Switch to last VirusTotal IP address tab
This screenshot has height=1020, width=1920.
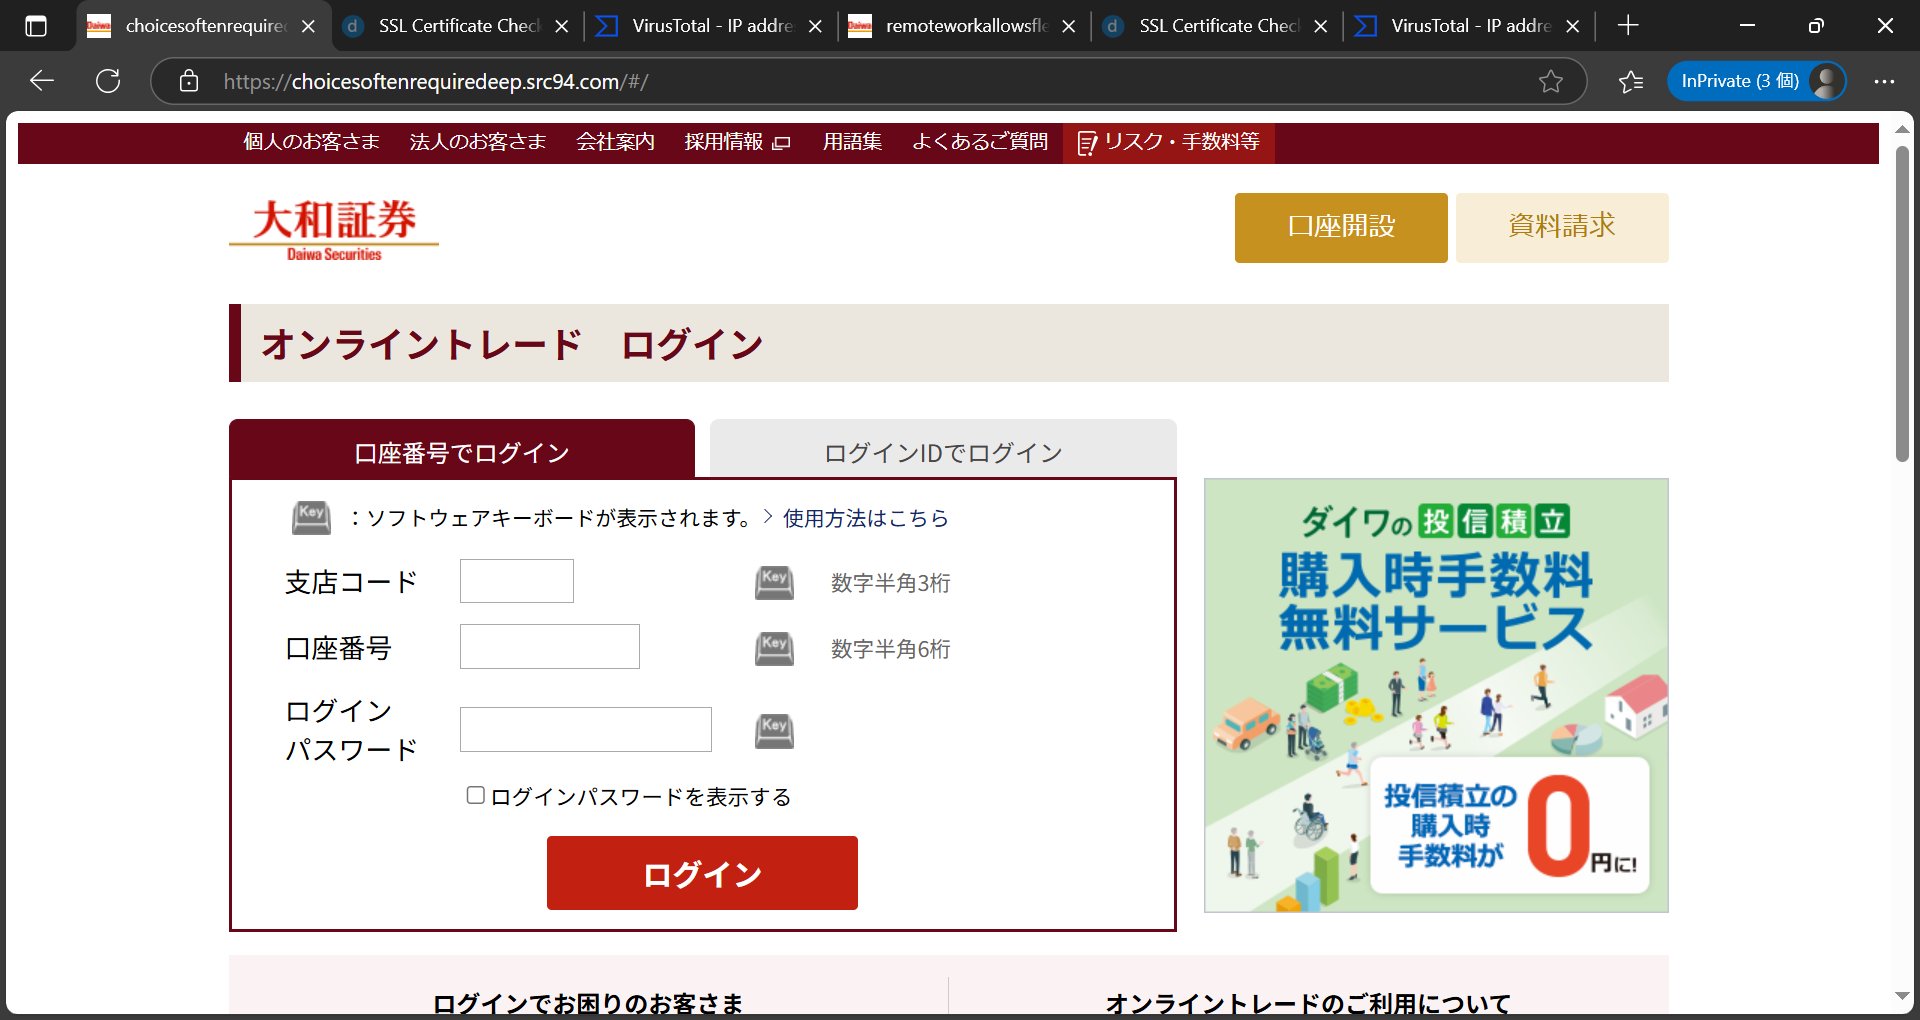point(1469,26)
